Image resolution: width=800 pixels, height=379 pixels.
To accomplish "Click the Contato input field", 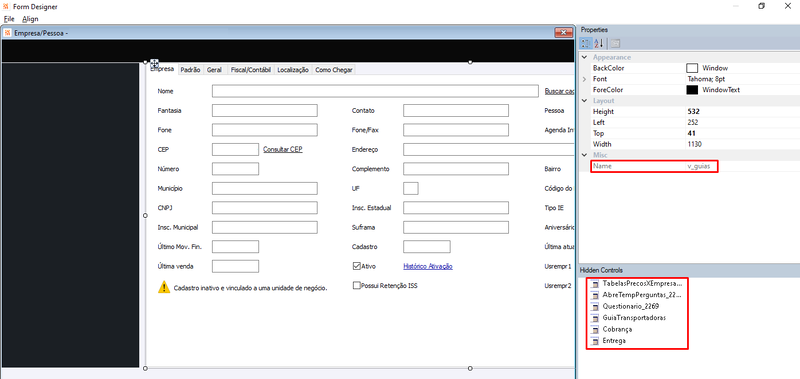I will point(456,111).
